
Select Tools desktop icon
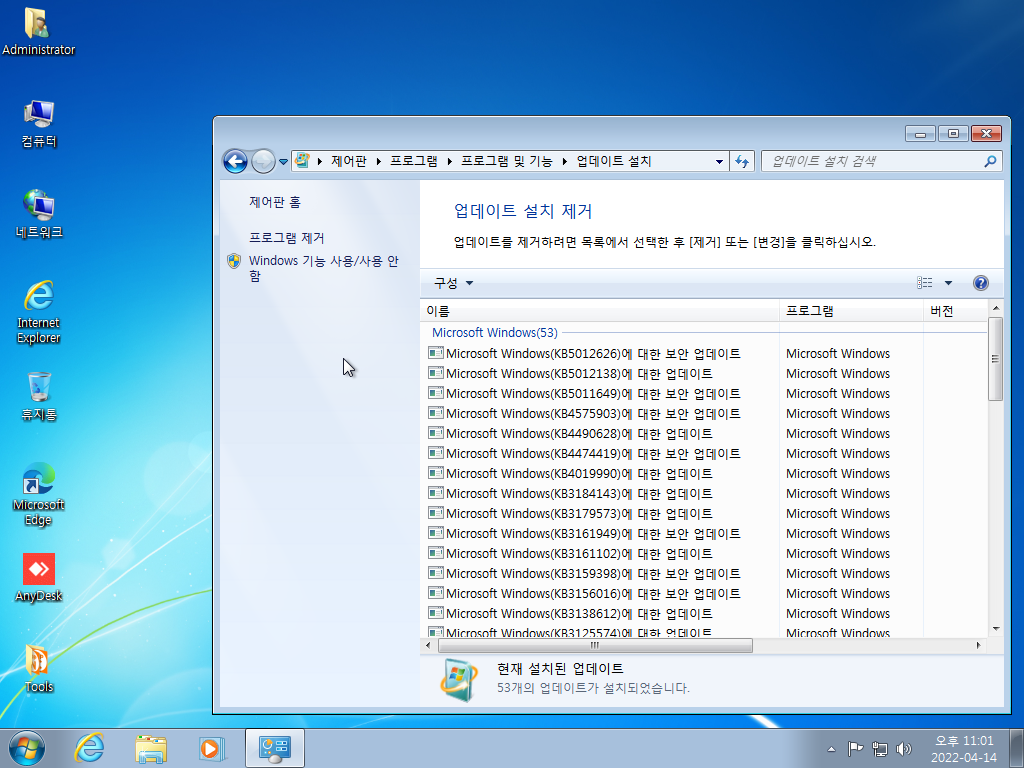point(39,669)
